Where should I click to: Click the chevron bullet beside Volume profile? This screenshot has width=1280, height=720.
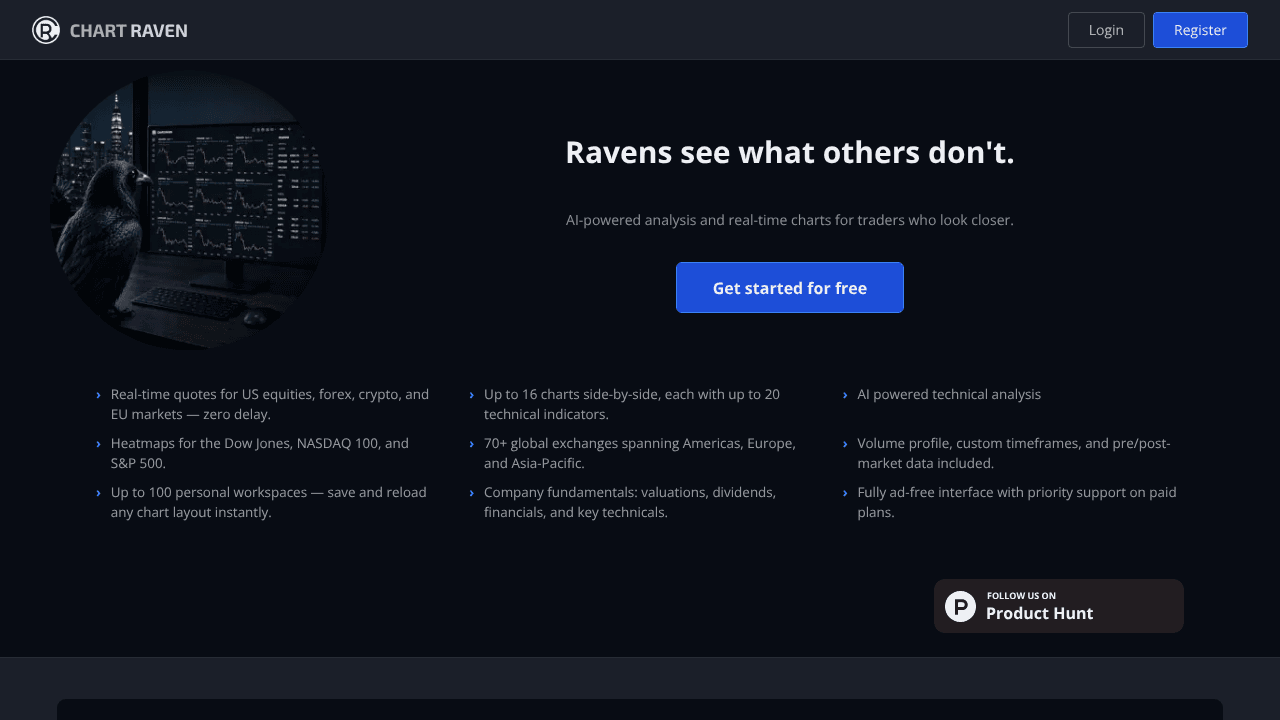click(845, 445)
